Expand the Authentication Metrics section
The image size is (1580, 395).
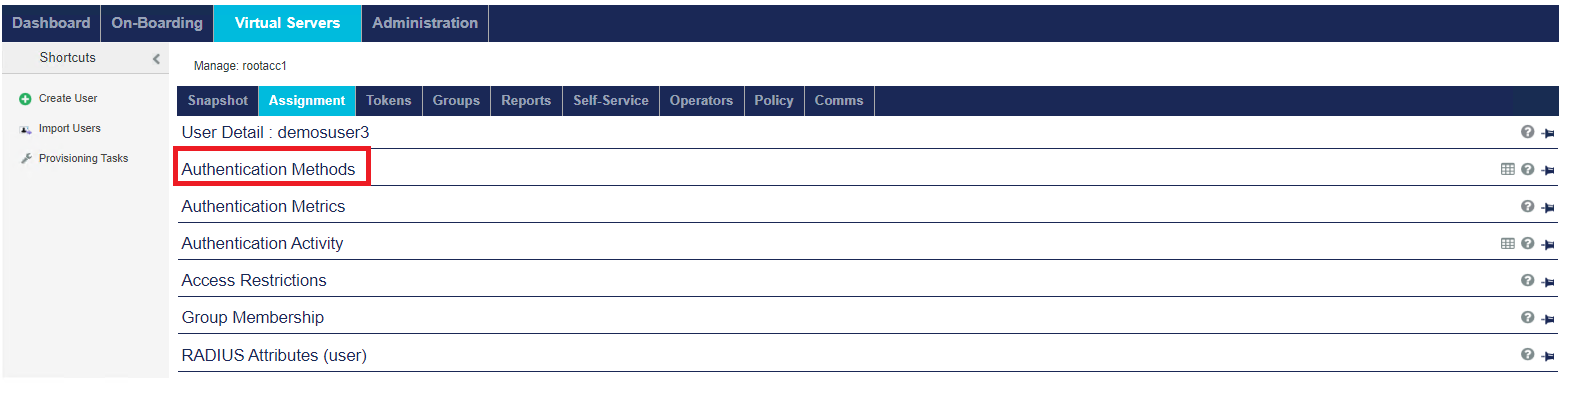coord(263,206)
